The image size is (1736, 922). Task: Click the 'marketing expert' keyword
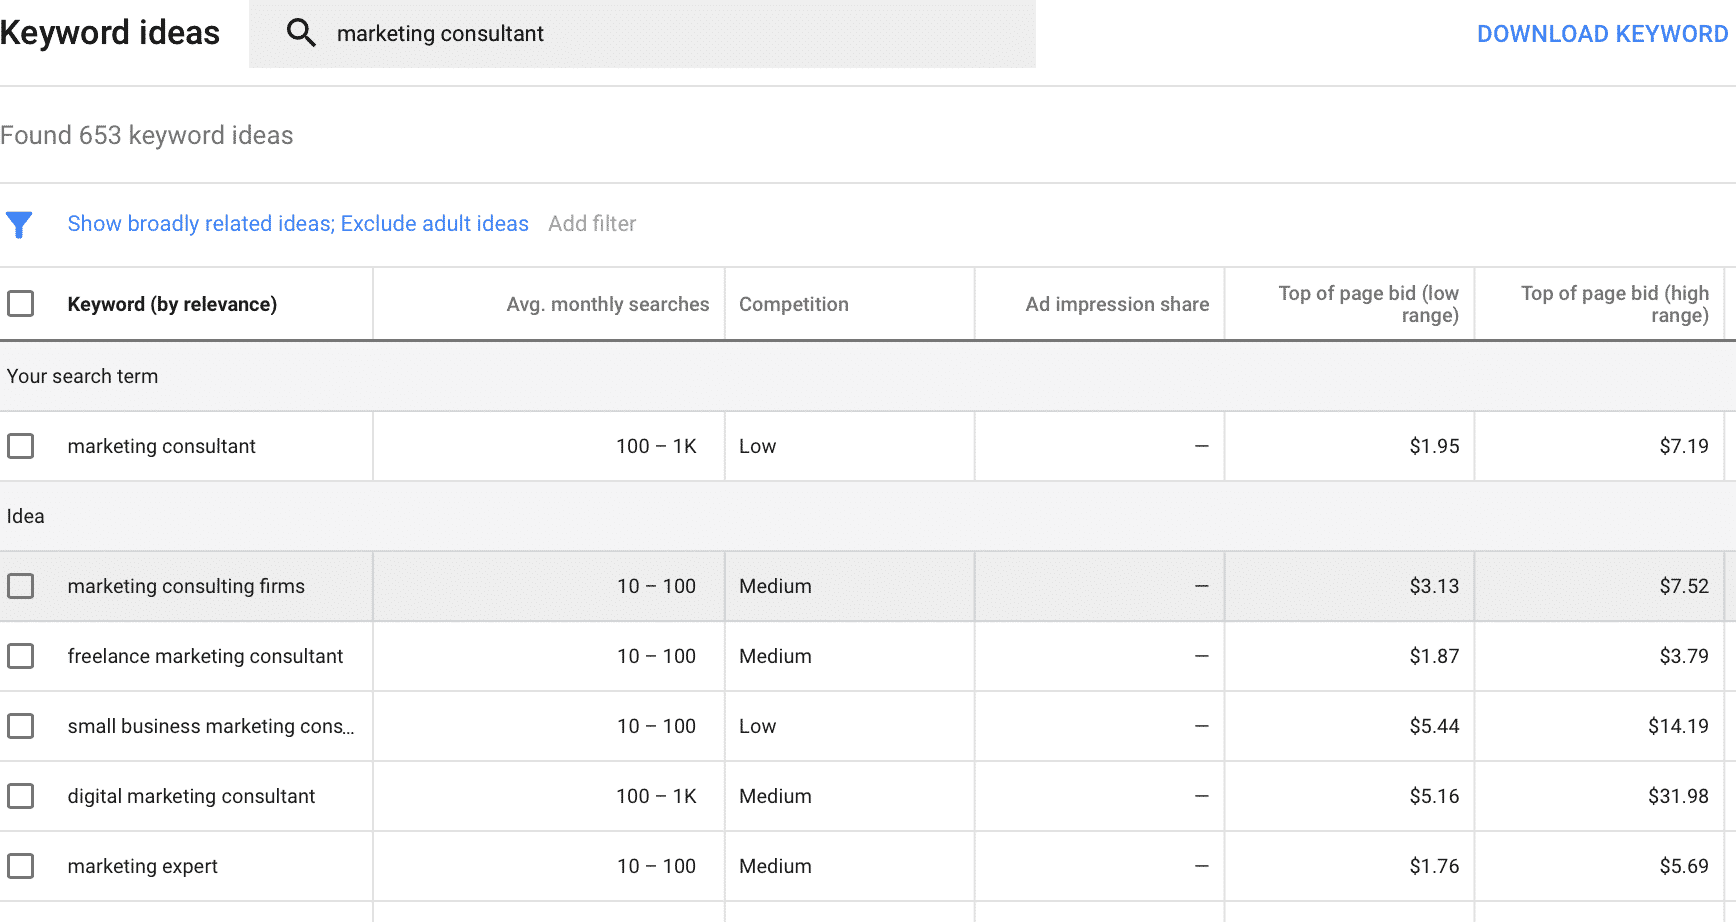click(143, 866)
